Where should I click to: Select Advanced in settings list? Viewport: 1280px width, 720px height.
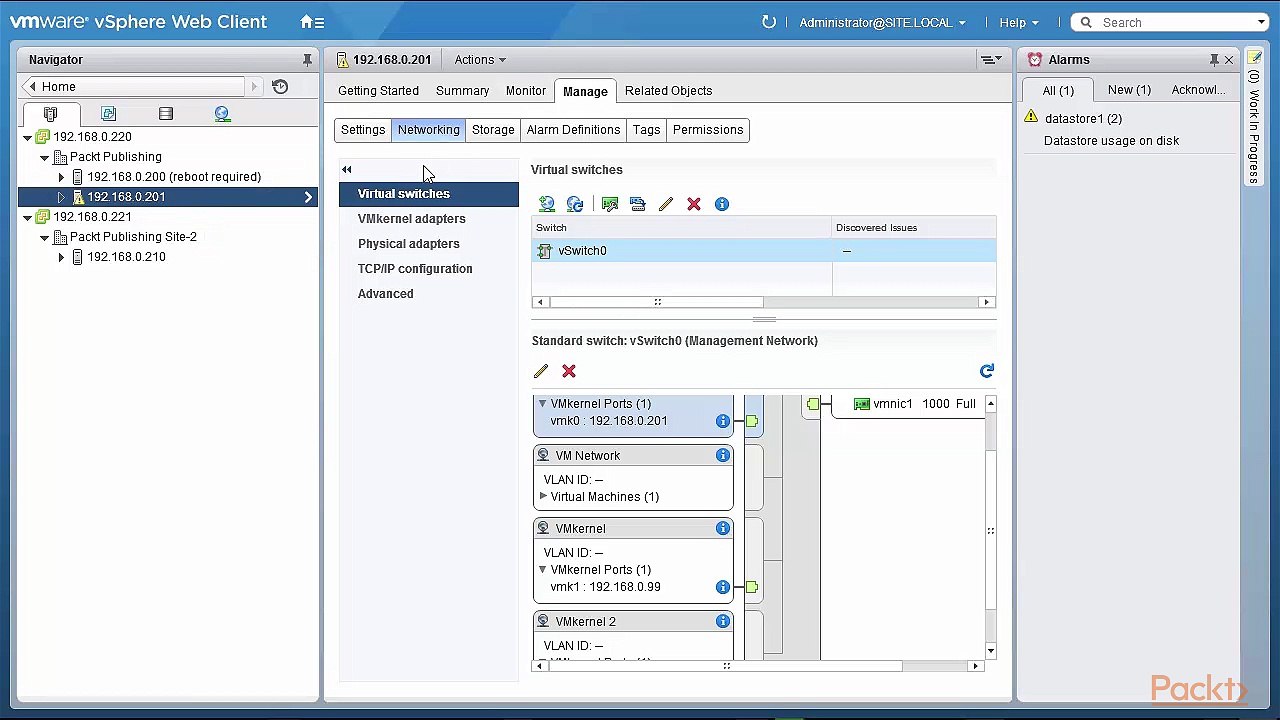pos(429,294)
